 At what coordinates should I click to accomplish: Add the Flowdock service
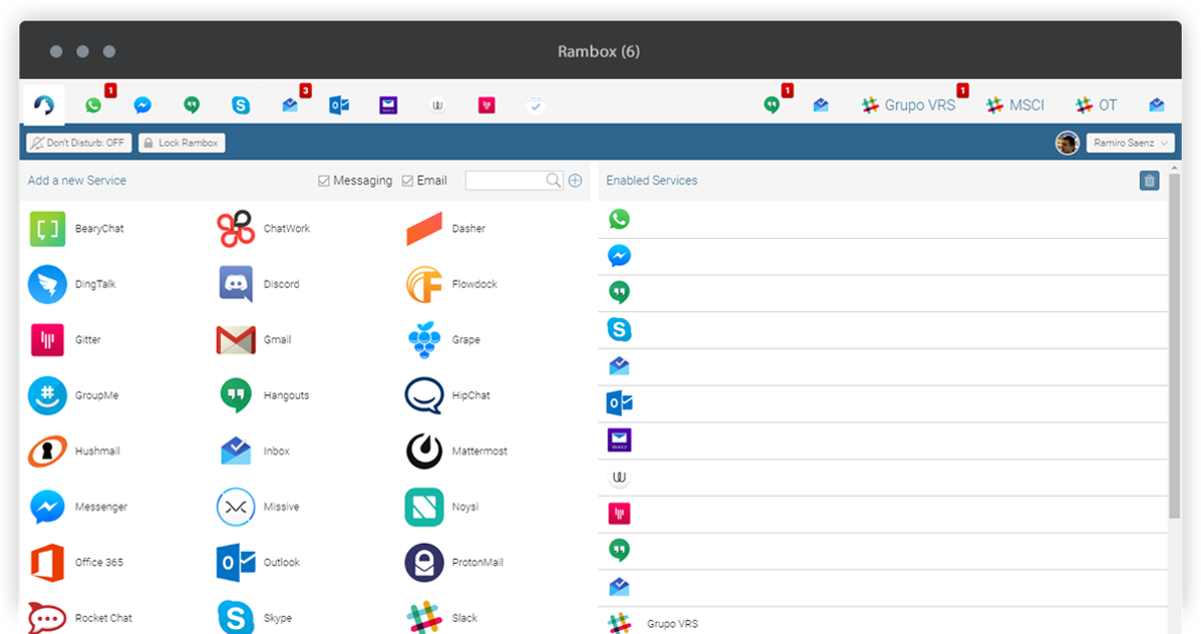click(450, 285)
